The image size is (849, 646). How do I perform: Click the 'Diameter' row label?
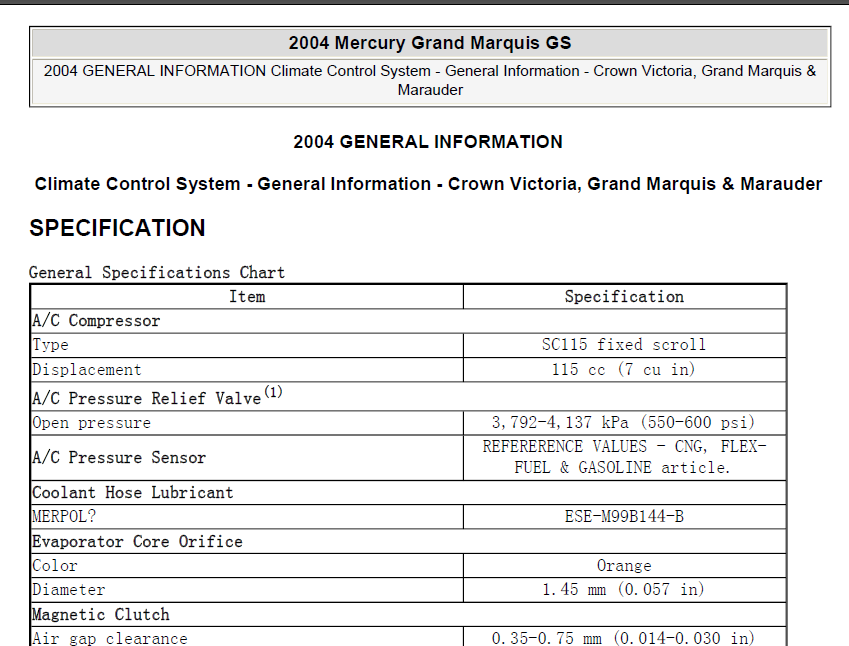click(69, 590)
